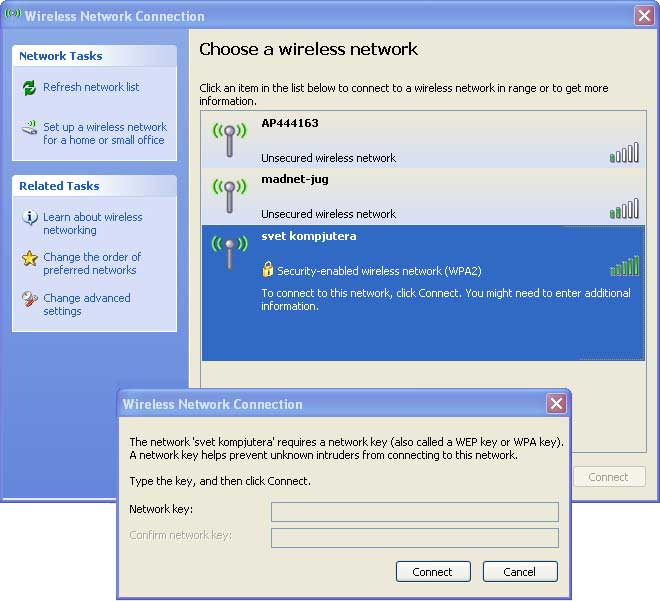Click the antenna icon of AP444163 network
The height and width of the screenshot is (601, 660).
tap(229, 139)
